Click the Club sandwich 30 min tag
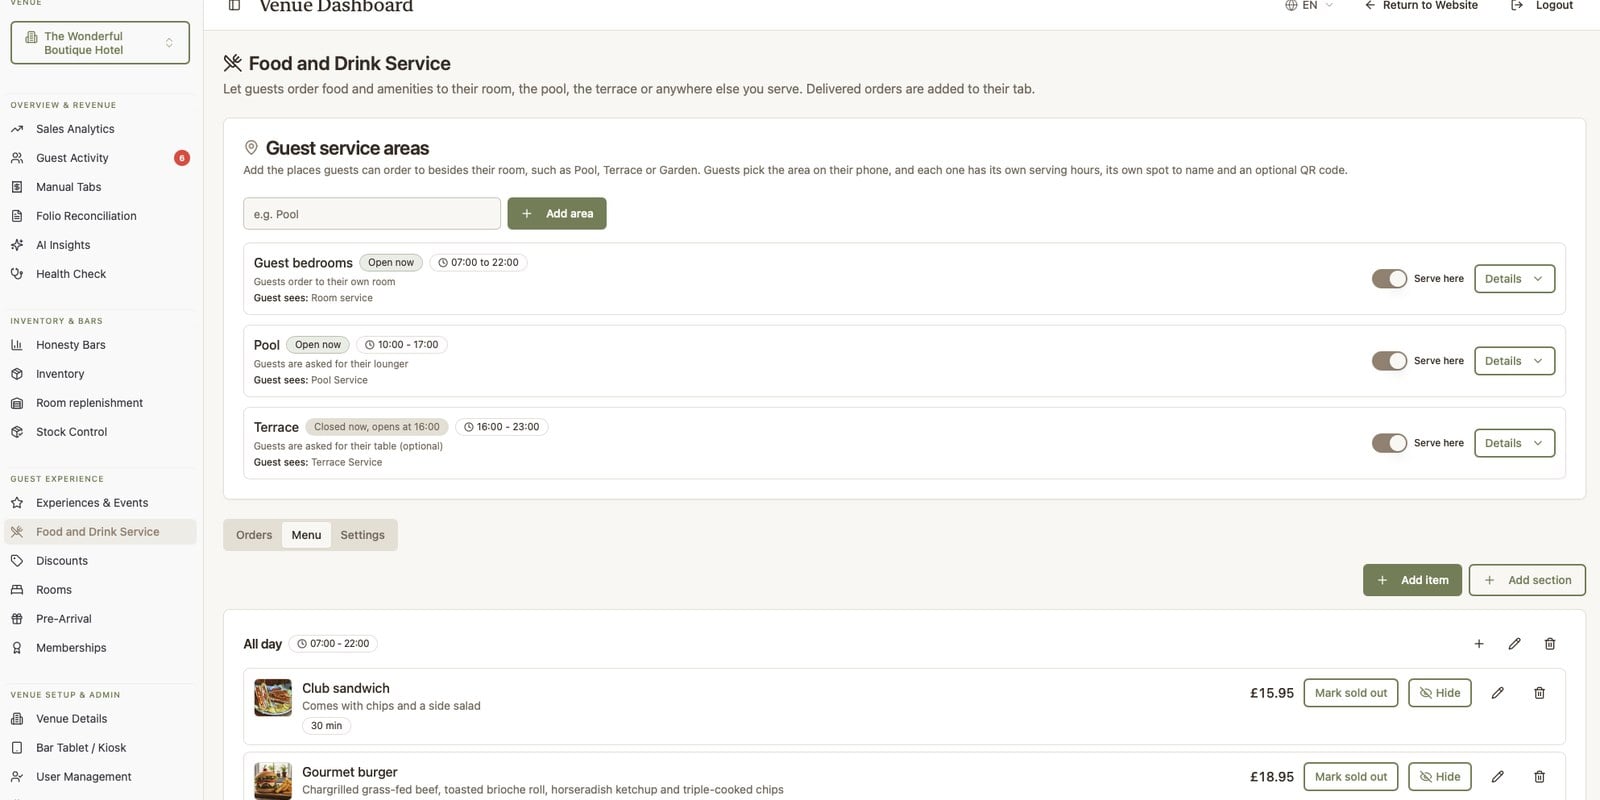This screenshot has width=1600, height=800. tap(326, 726)
